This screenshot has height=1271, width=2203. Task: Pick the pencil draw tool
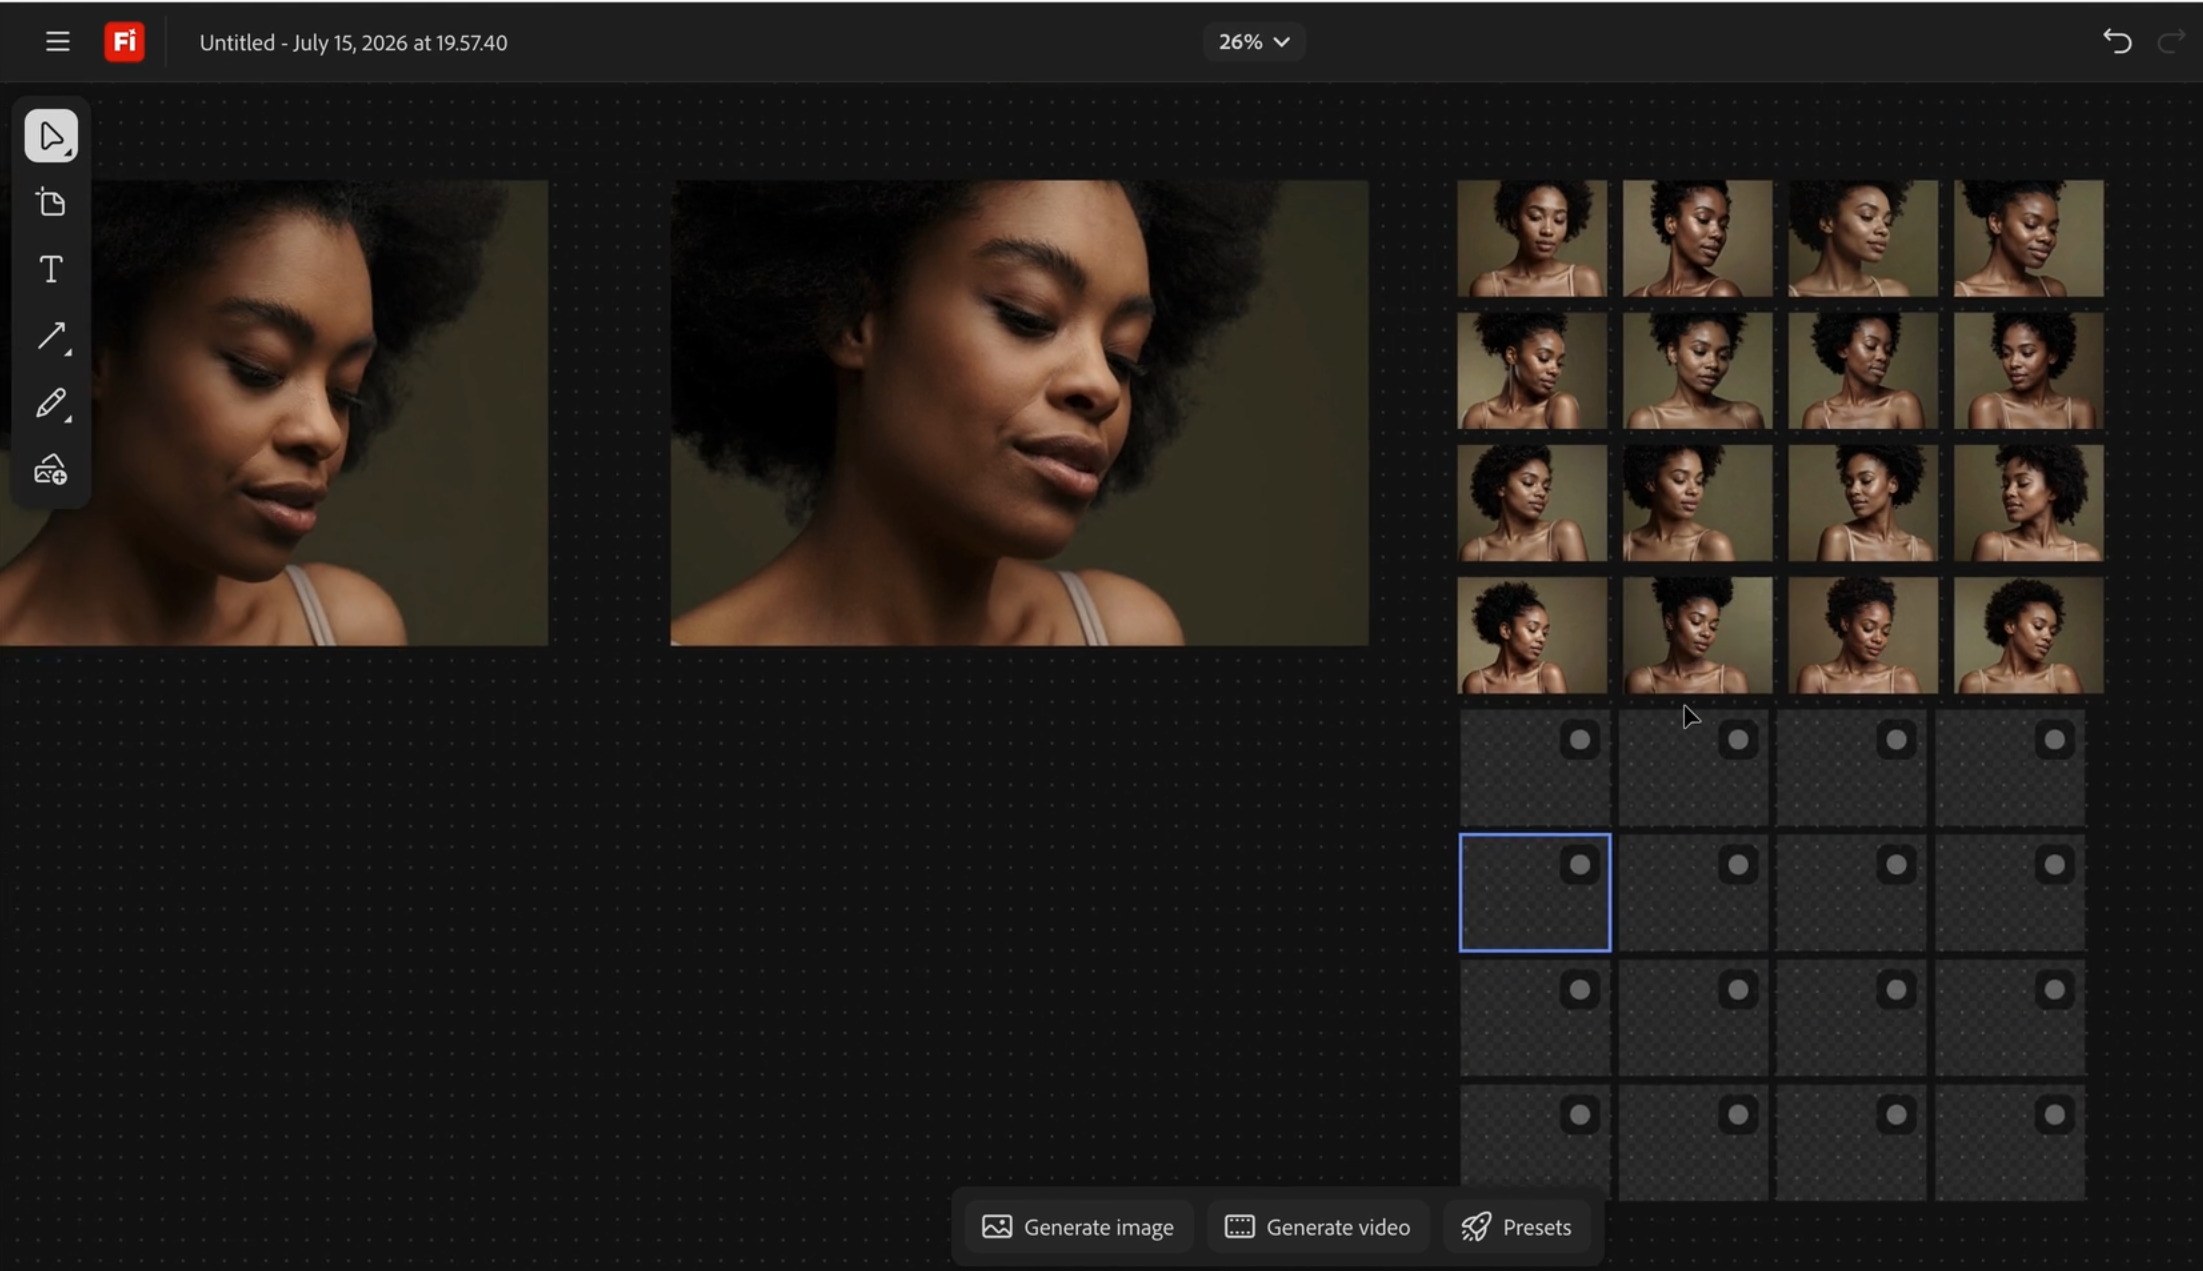(51, 403)
